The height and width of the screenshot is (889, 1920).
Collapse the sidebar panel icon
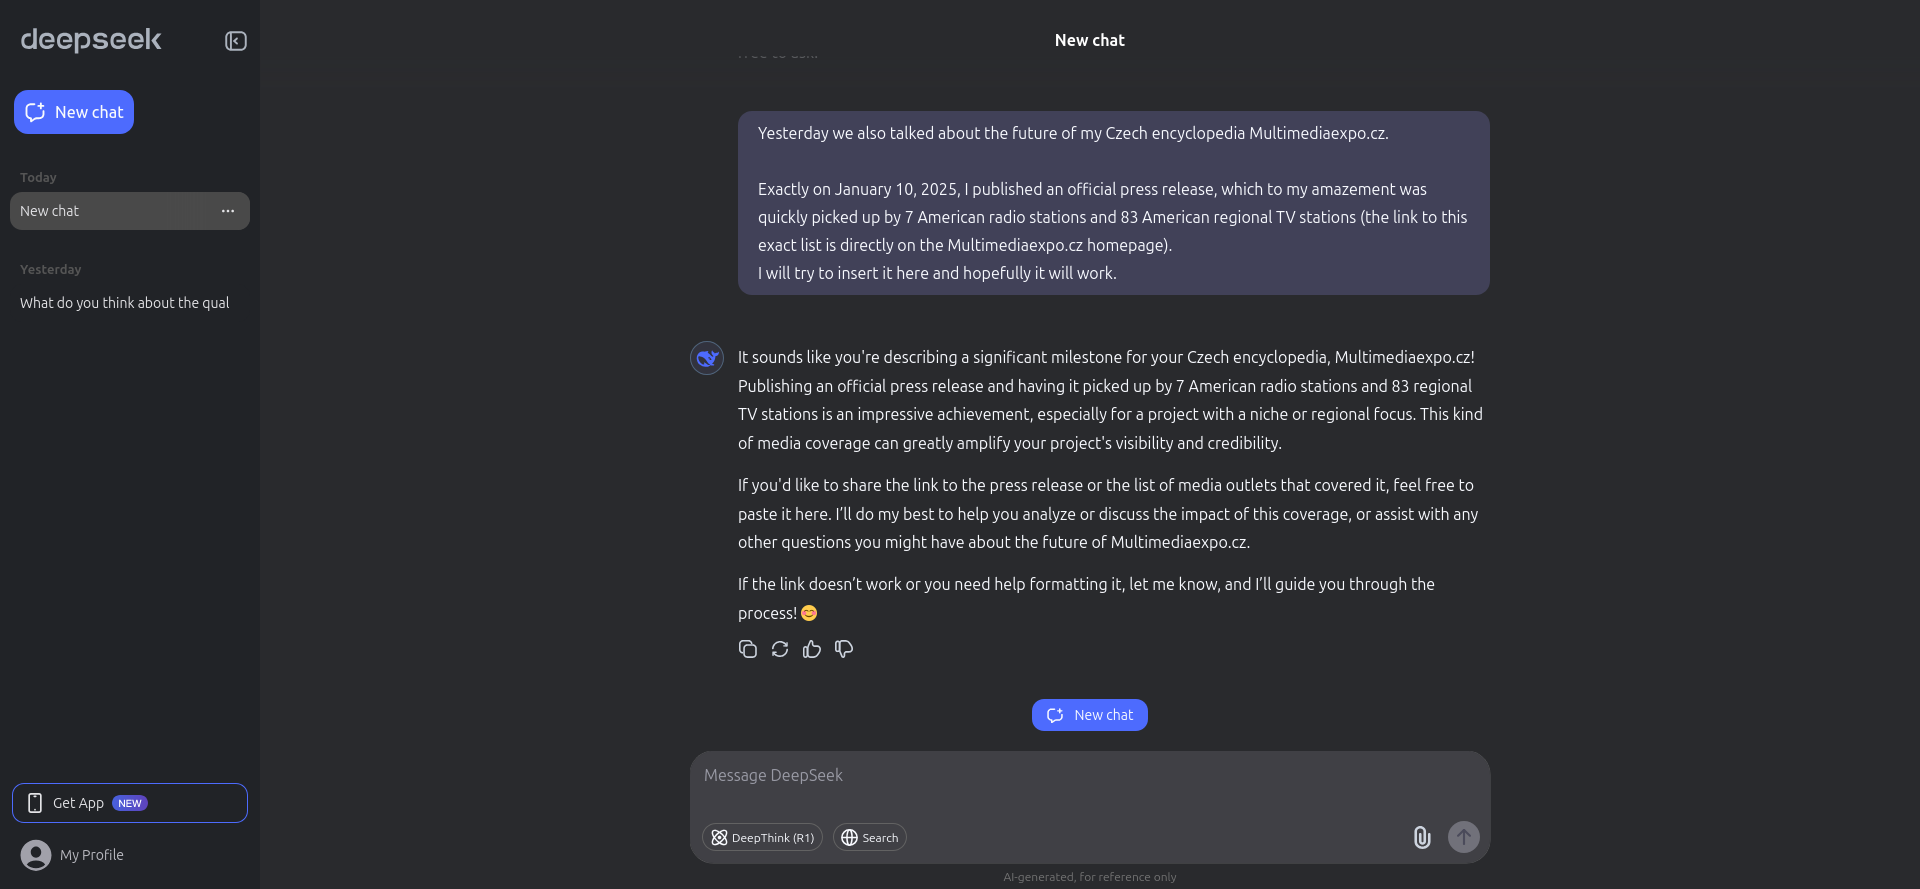pos(236,41)
